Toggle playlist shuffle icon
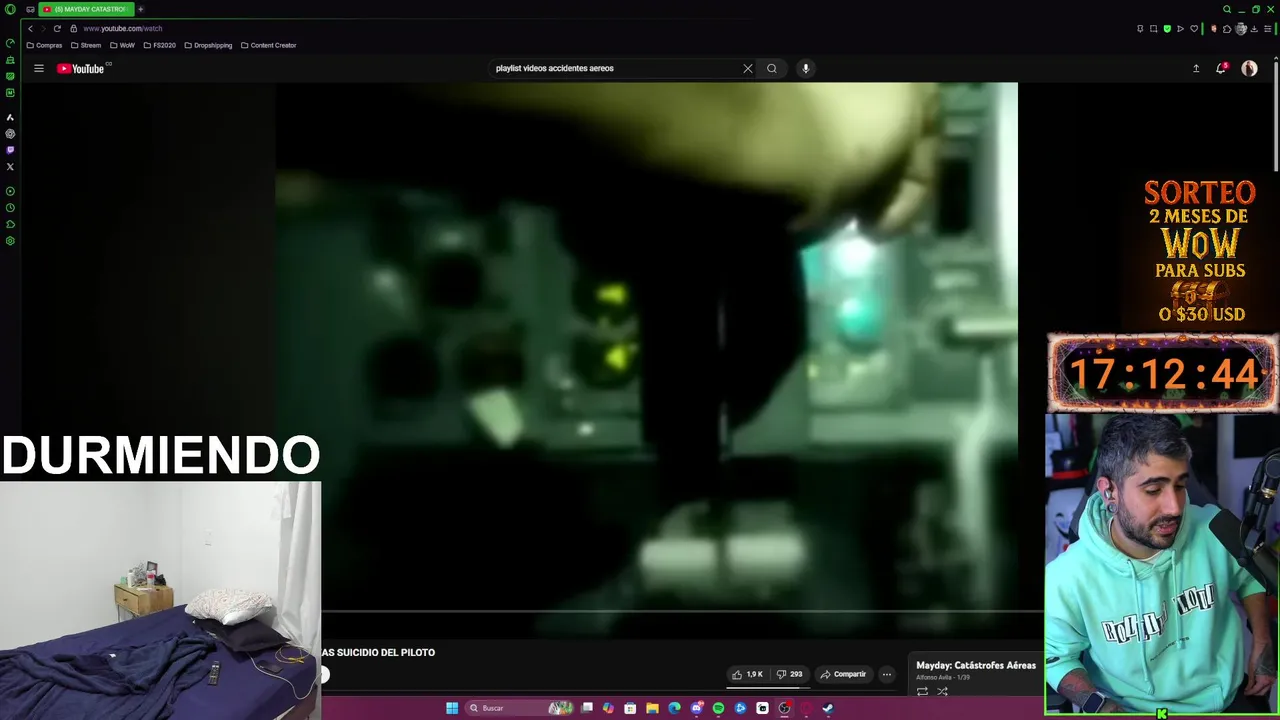Screen dimensions: 1280x720 tap(942, 691)
